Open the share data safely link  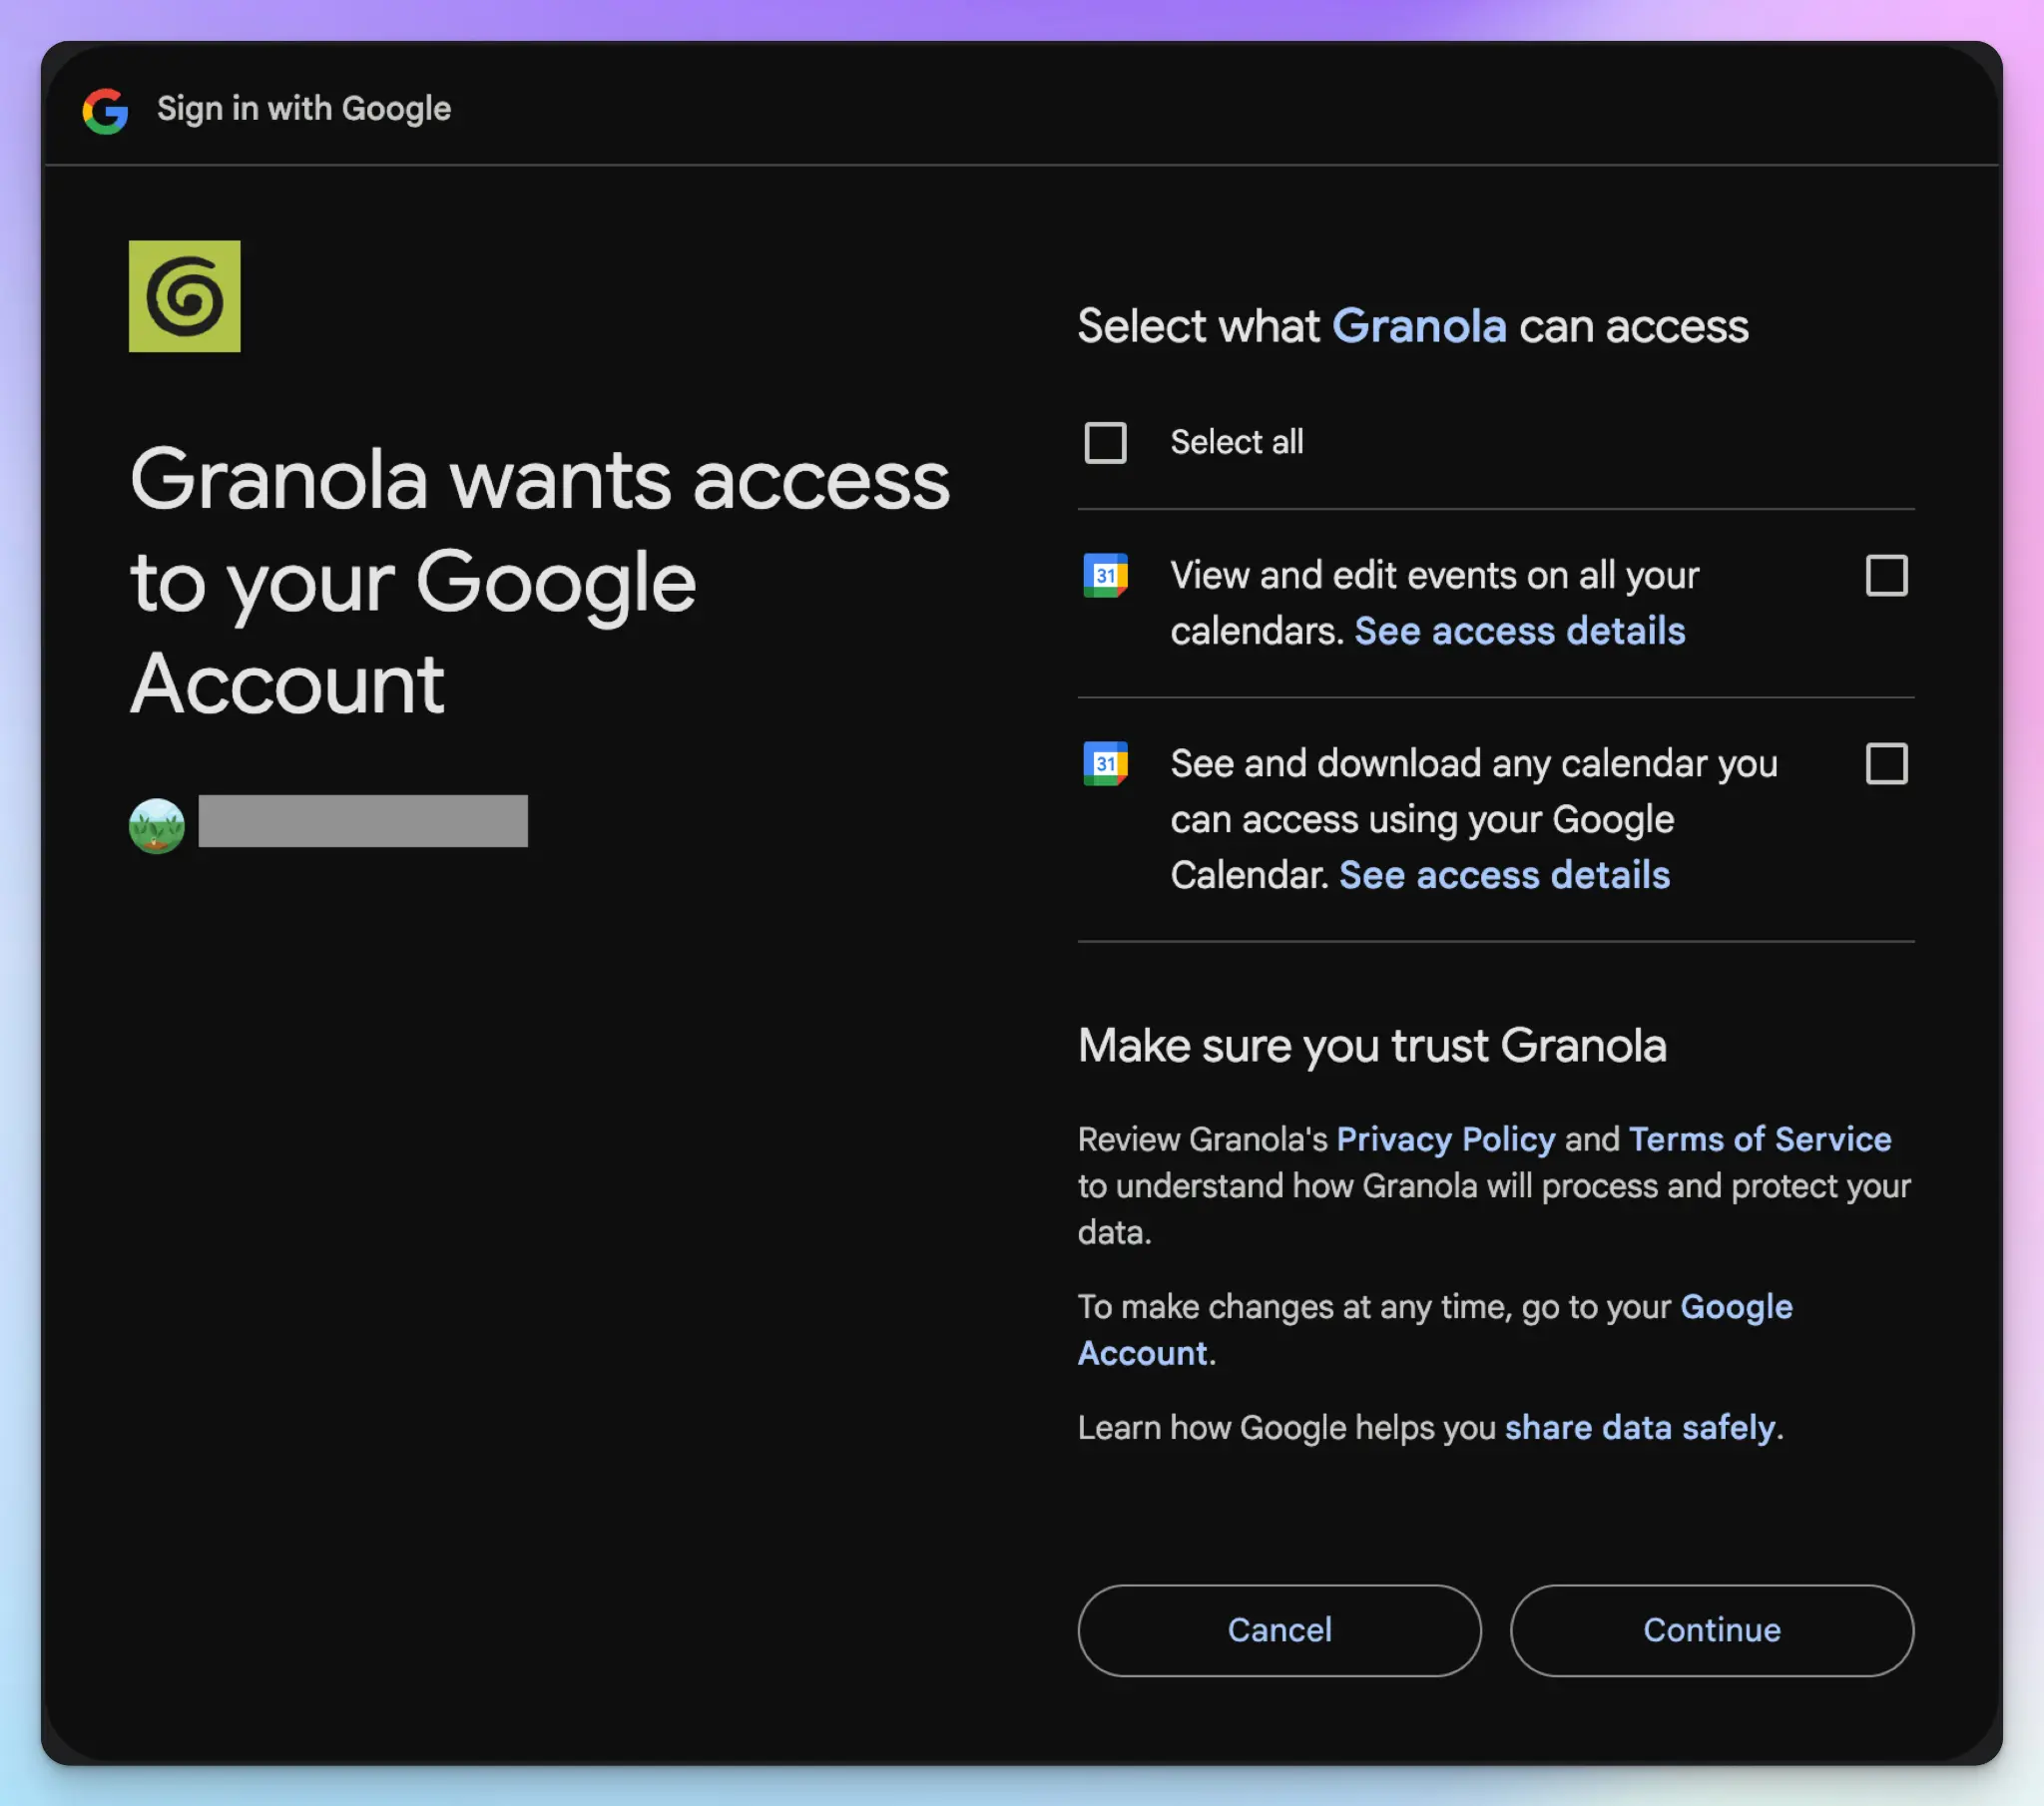(x=1640, y=1427)
